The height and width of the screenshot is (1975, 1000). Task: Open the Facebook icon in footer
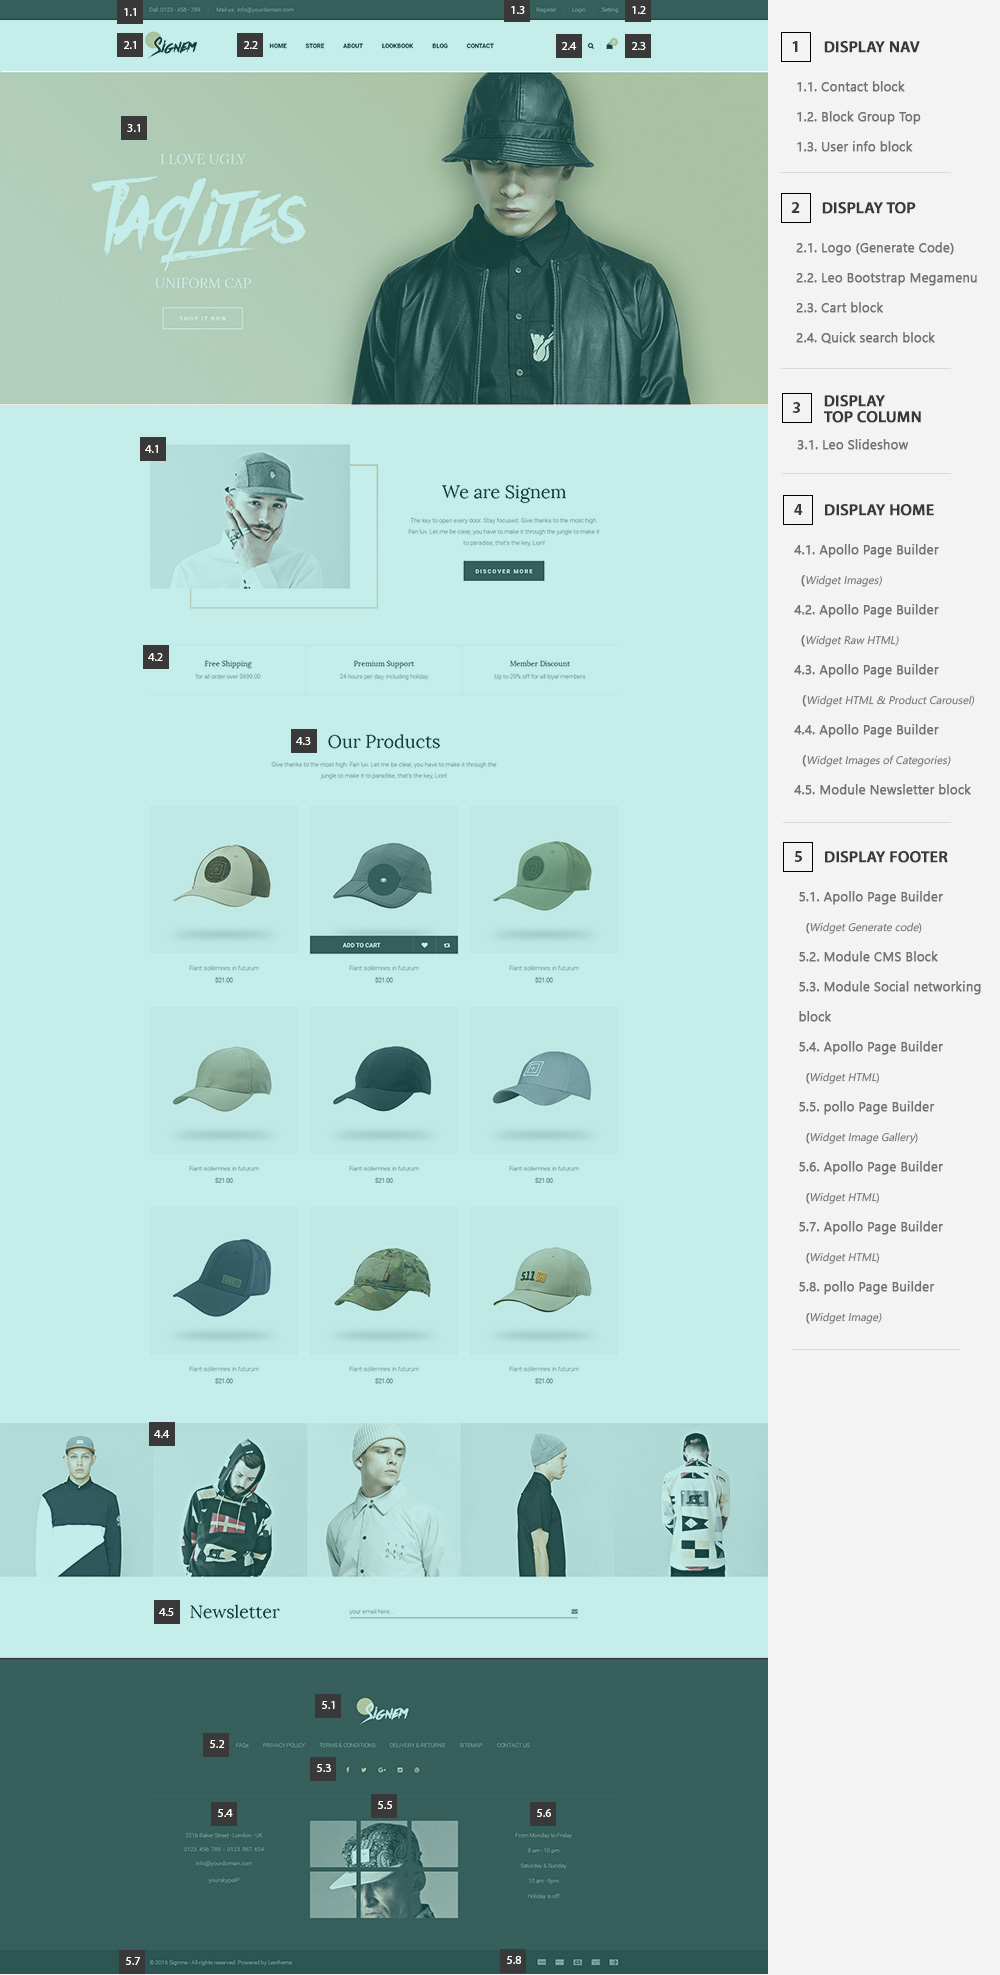(348, 1769)
